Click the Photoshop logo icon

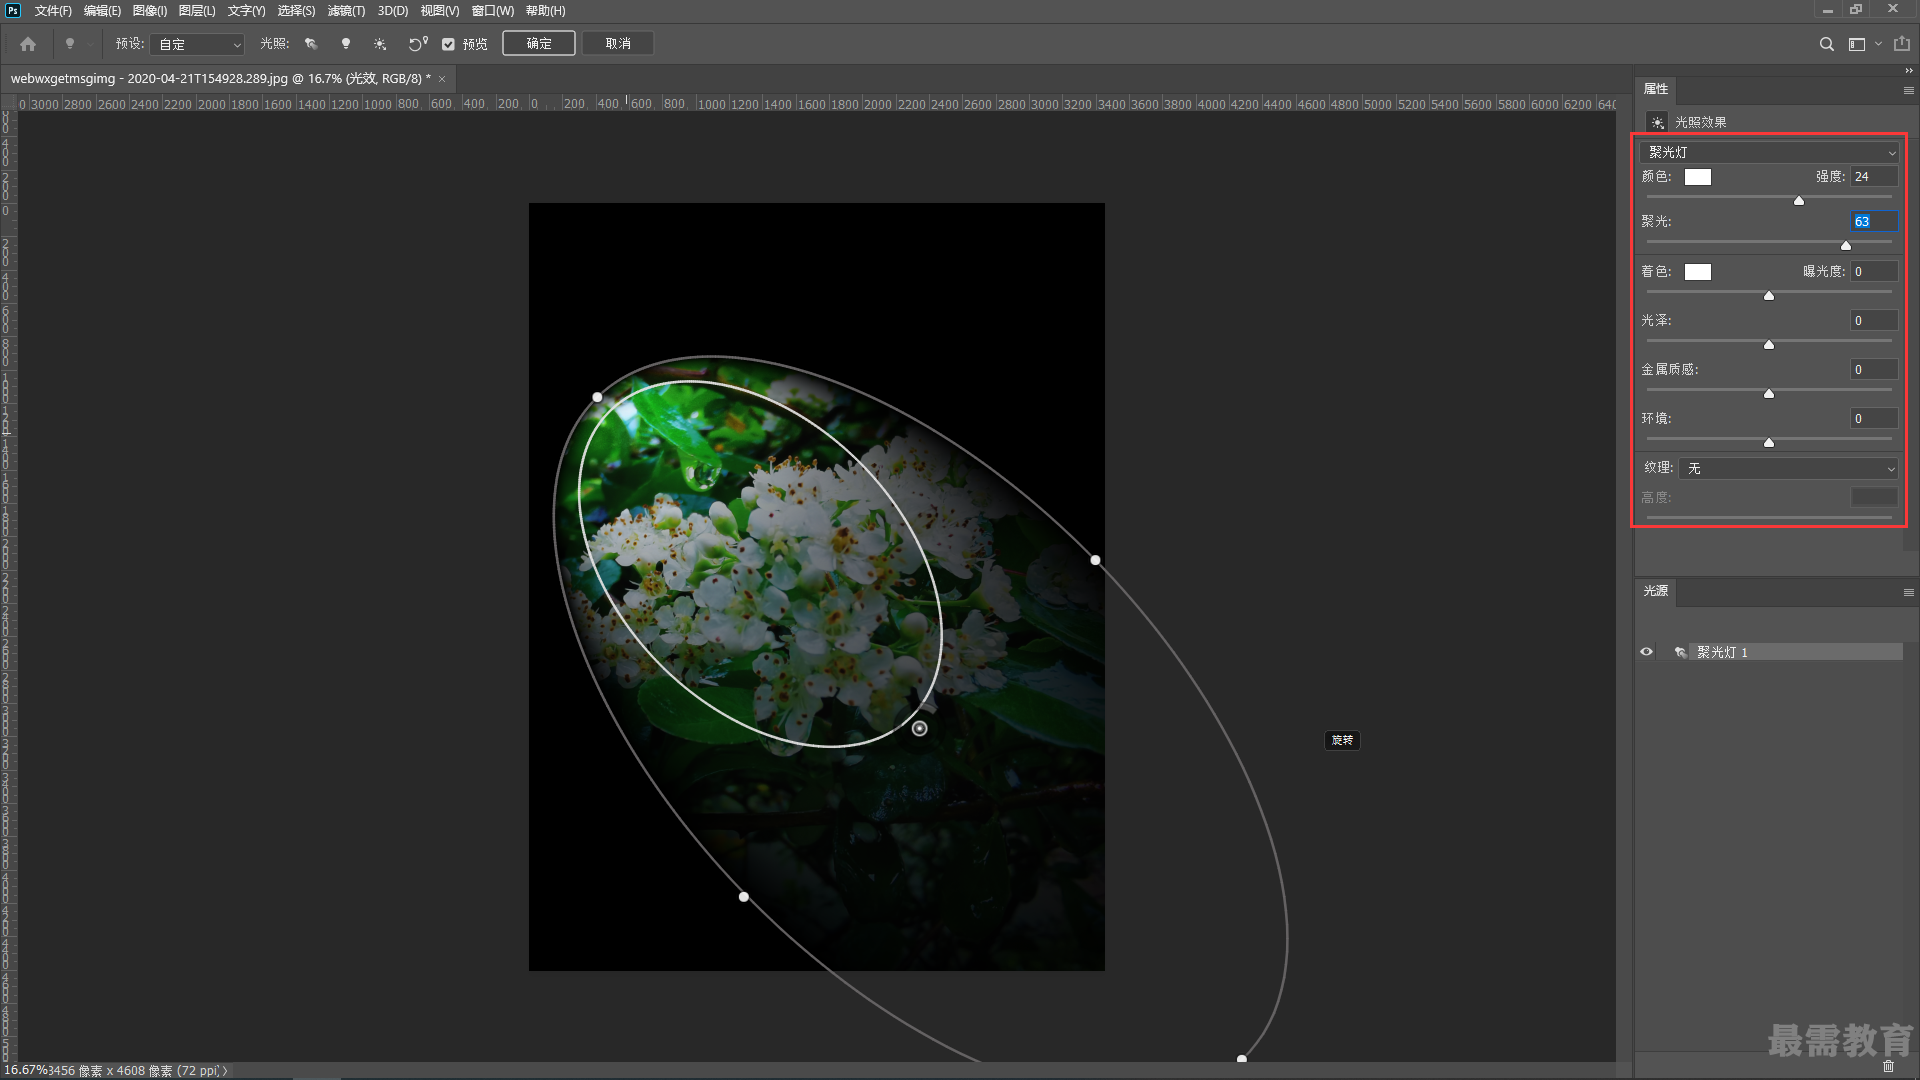(13, 11)
